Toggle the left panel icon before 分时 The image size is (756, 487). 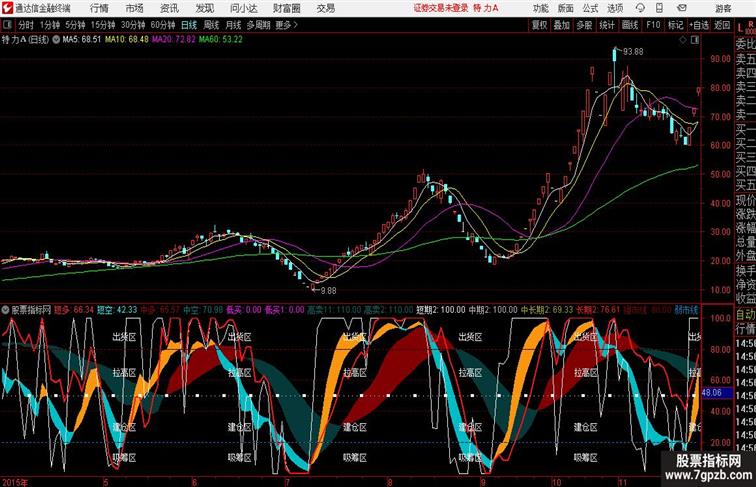pyautogui.click(x=7, y=25)
